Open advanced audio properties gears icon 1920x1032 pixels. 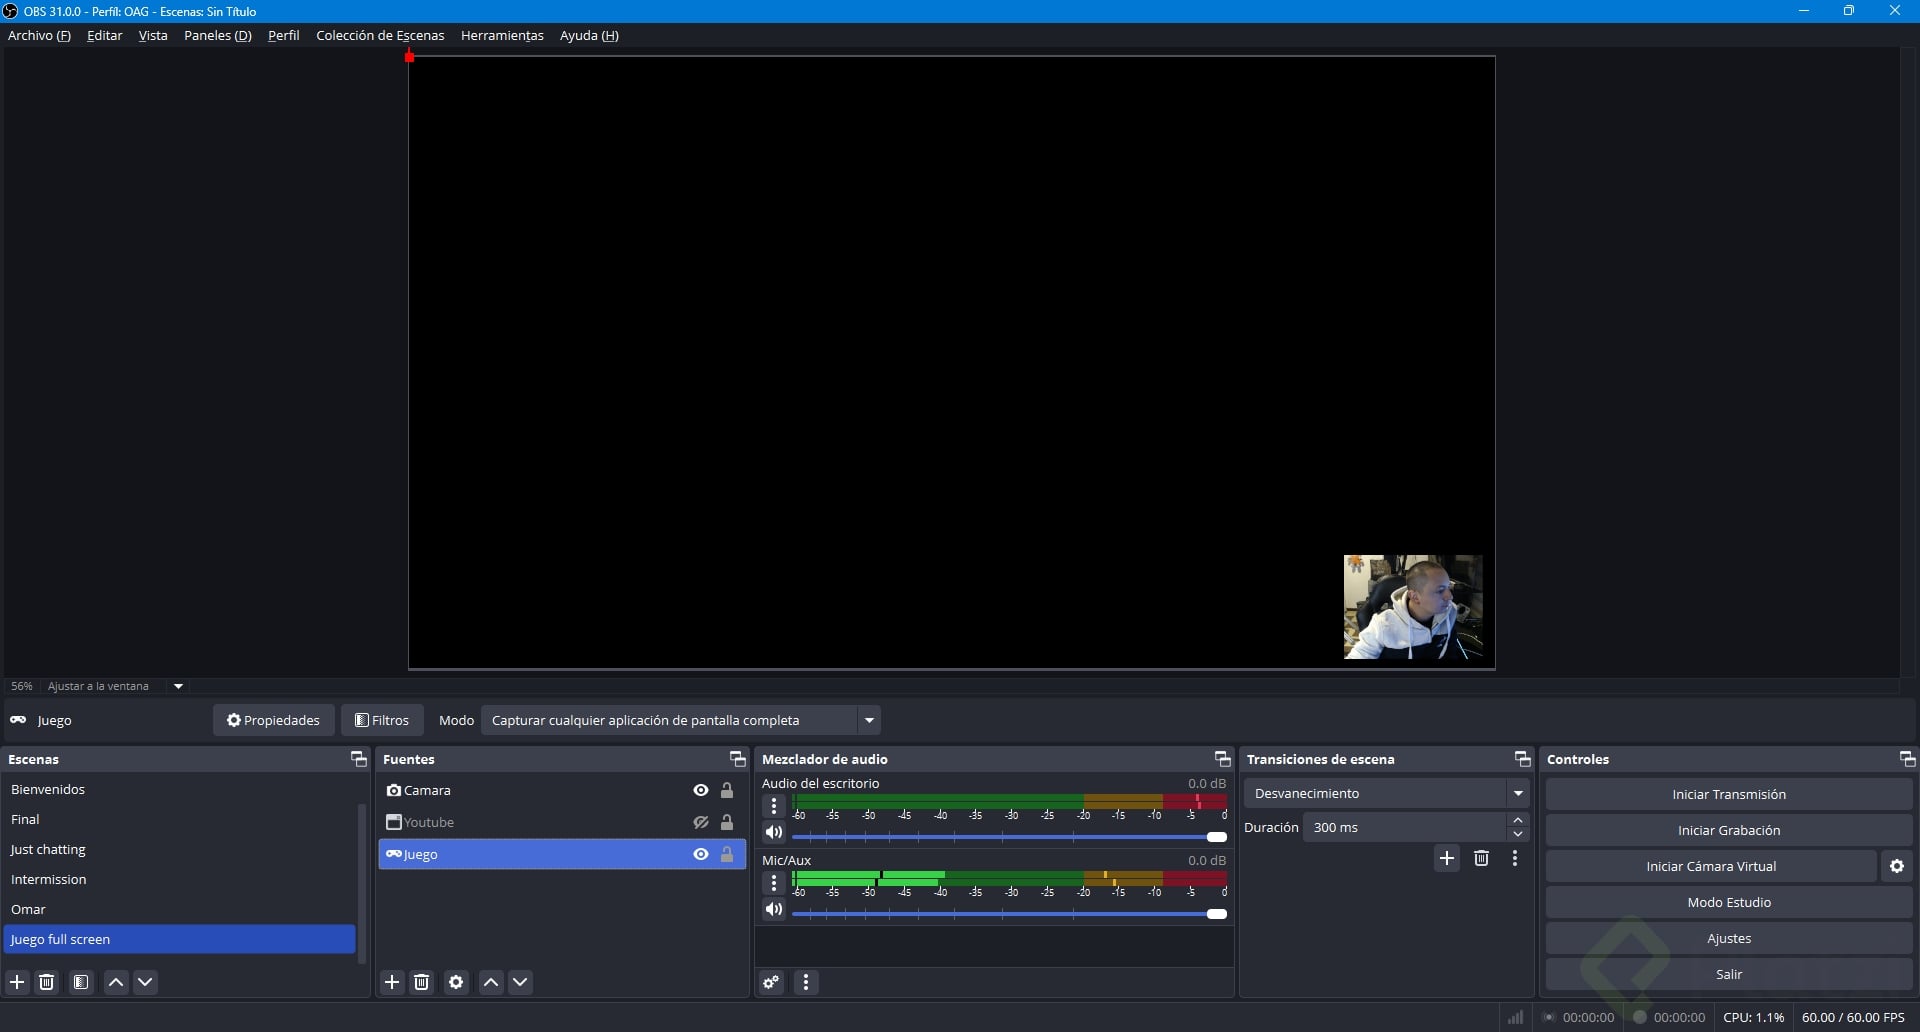(772, 983)
